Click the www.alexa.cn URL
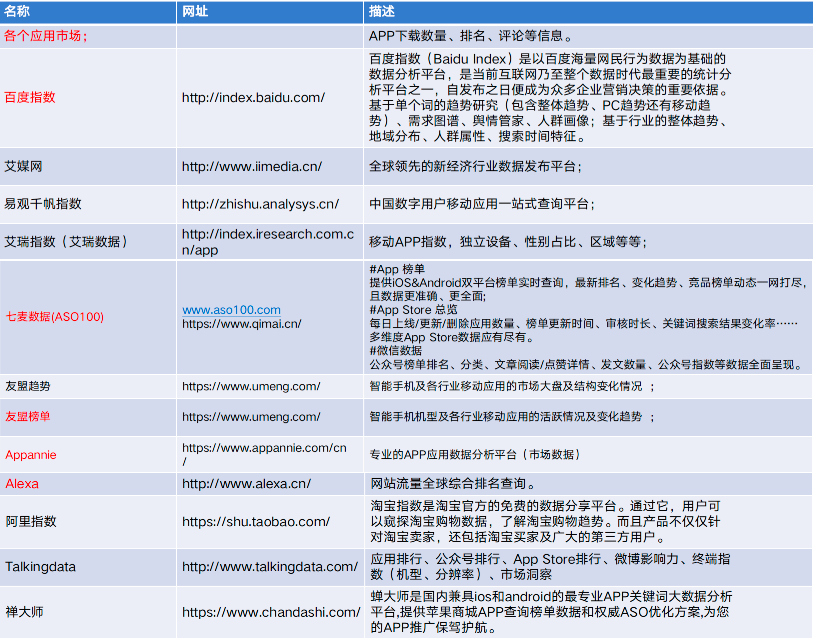The height and width of the screenshot is (639, 813). click(246, 484)
